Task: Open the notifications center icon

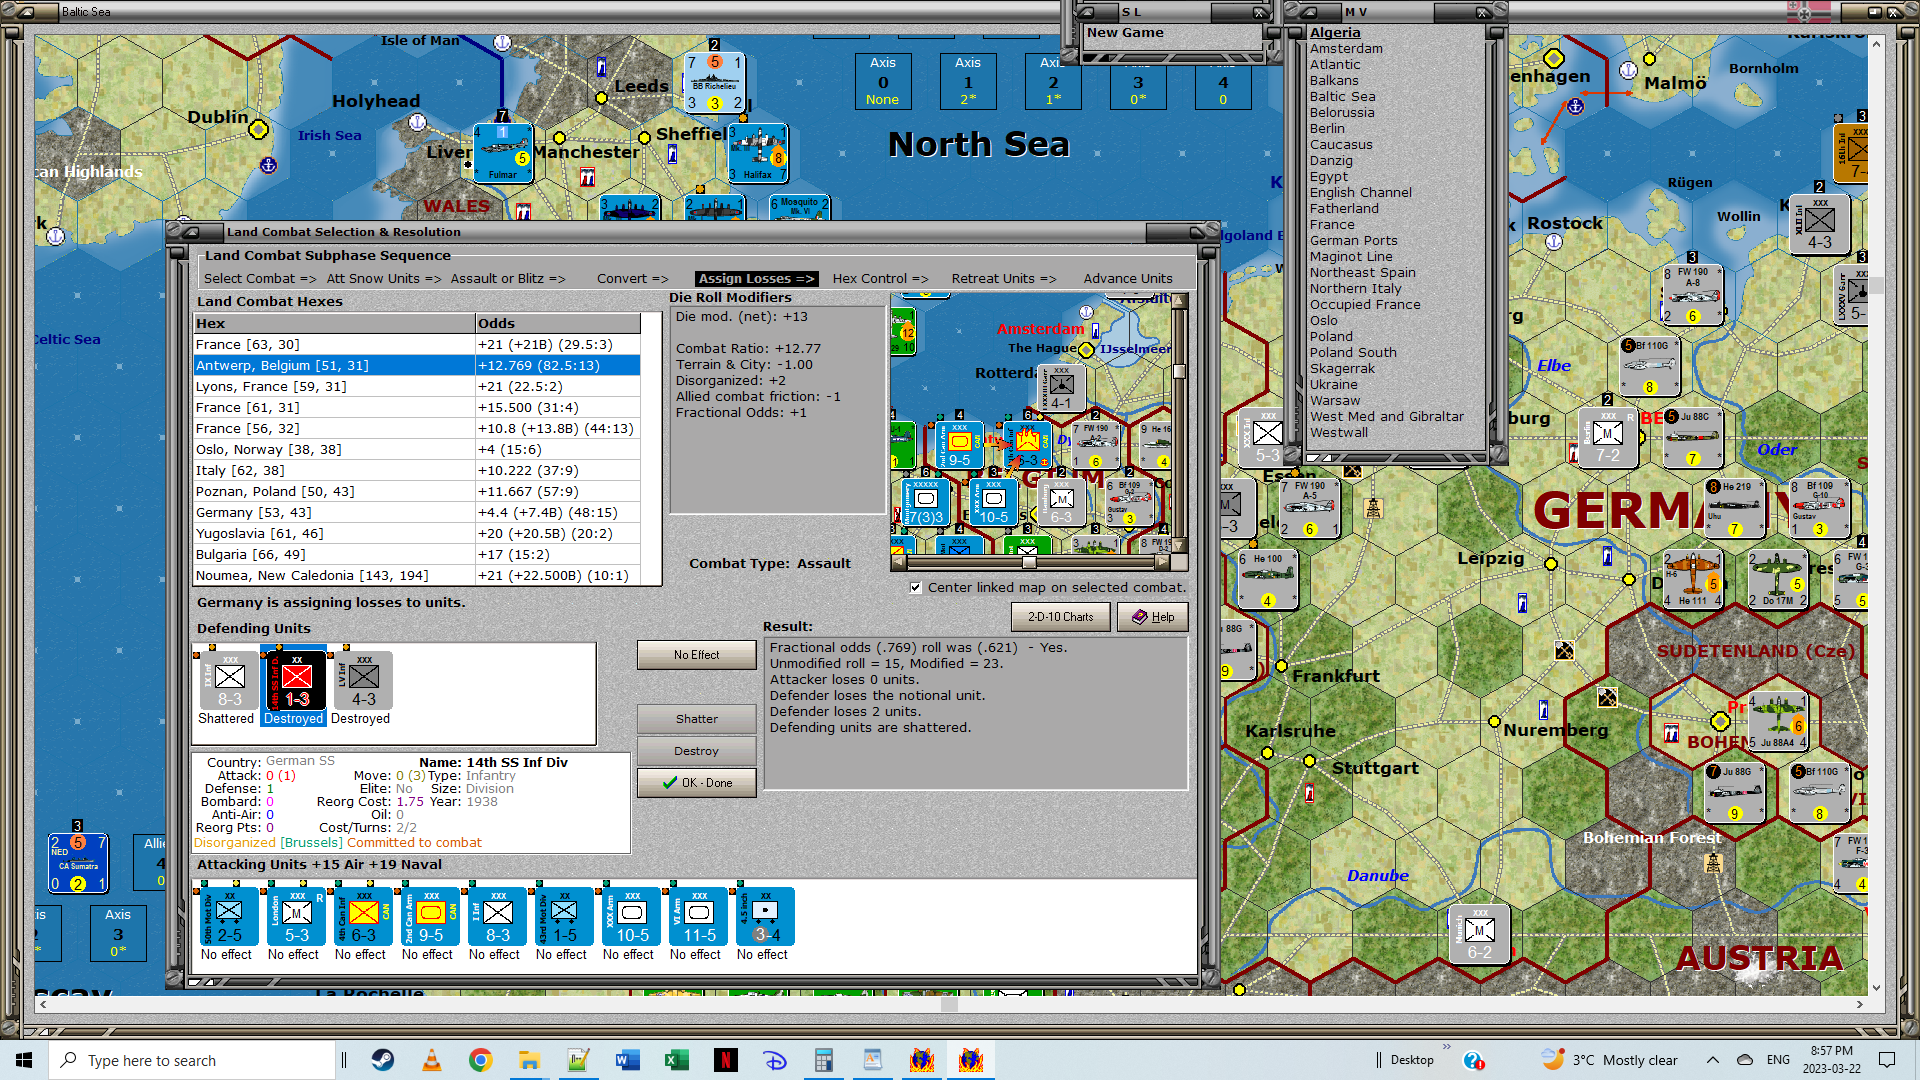Action: [x=1887, y=1060]
